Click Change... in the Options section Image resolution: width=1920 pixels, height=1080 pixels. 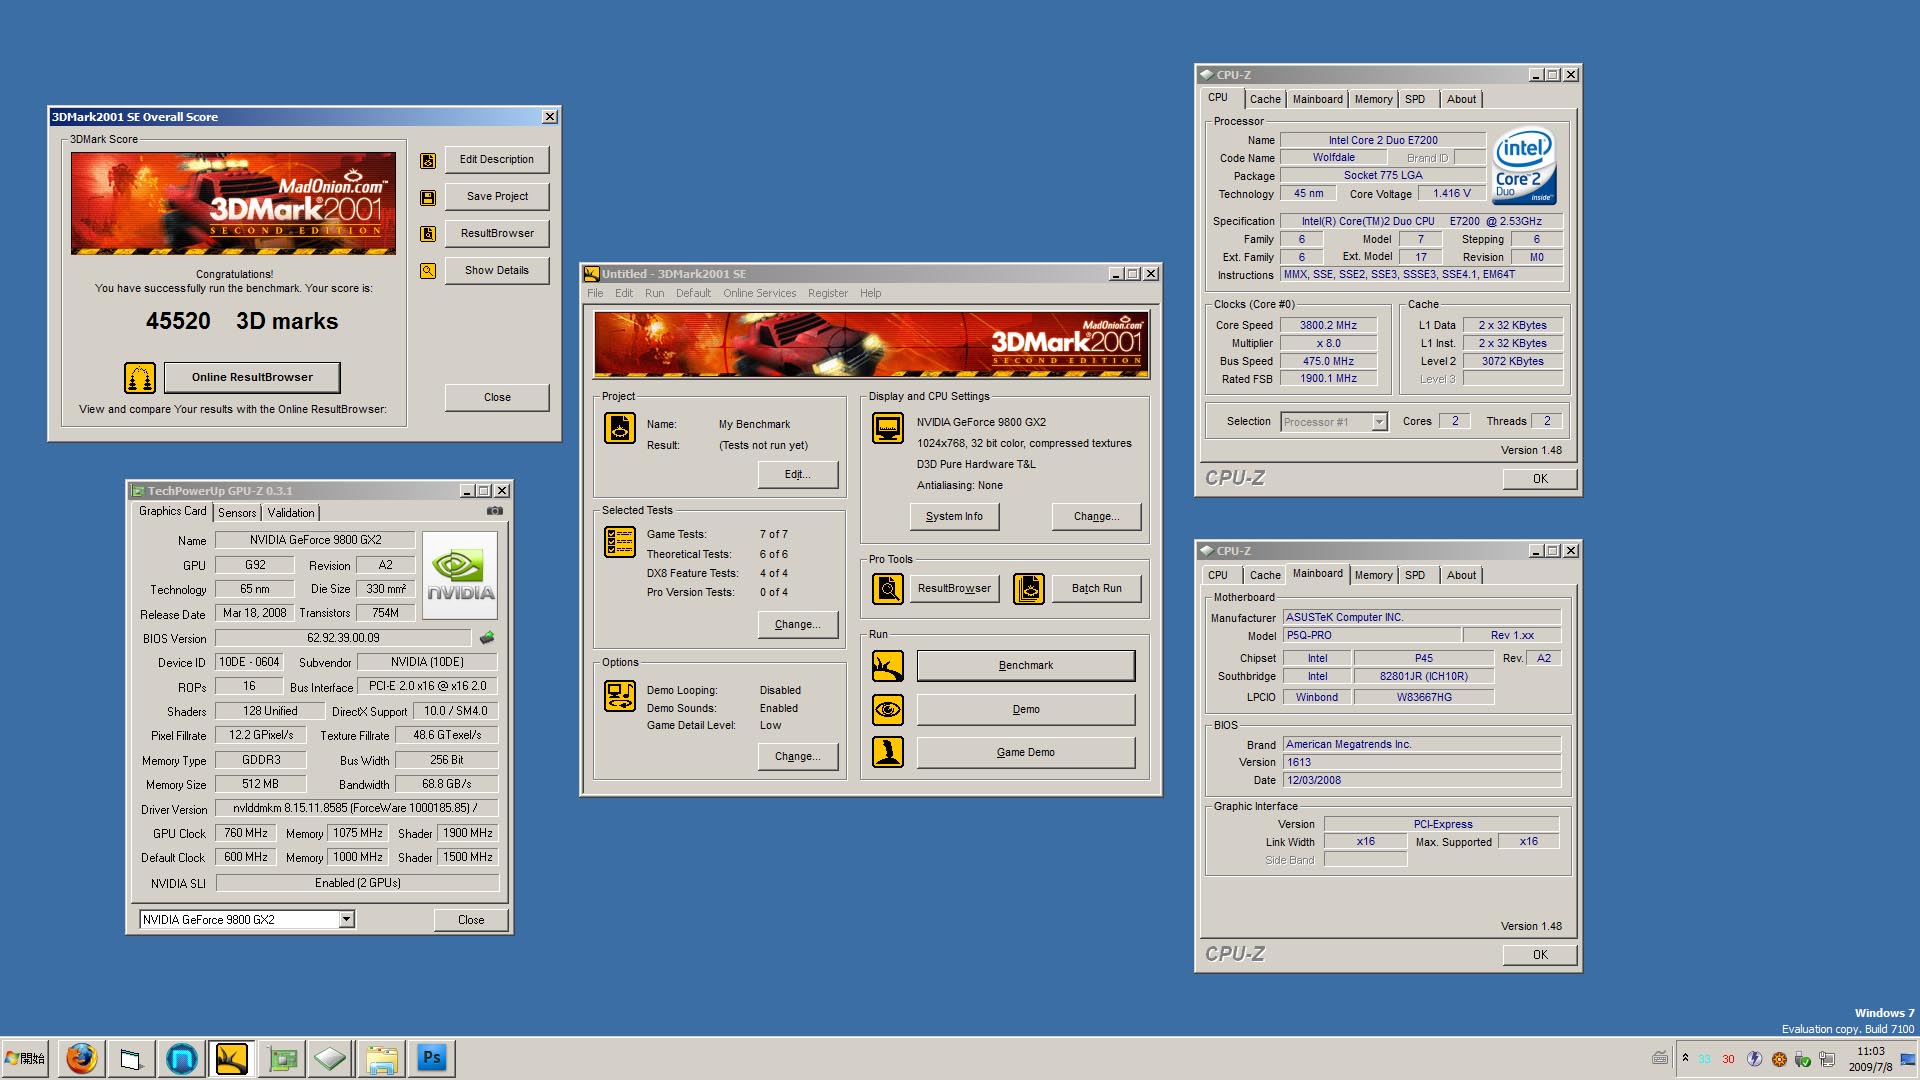tap(797, 757)
